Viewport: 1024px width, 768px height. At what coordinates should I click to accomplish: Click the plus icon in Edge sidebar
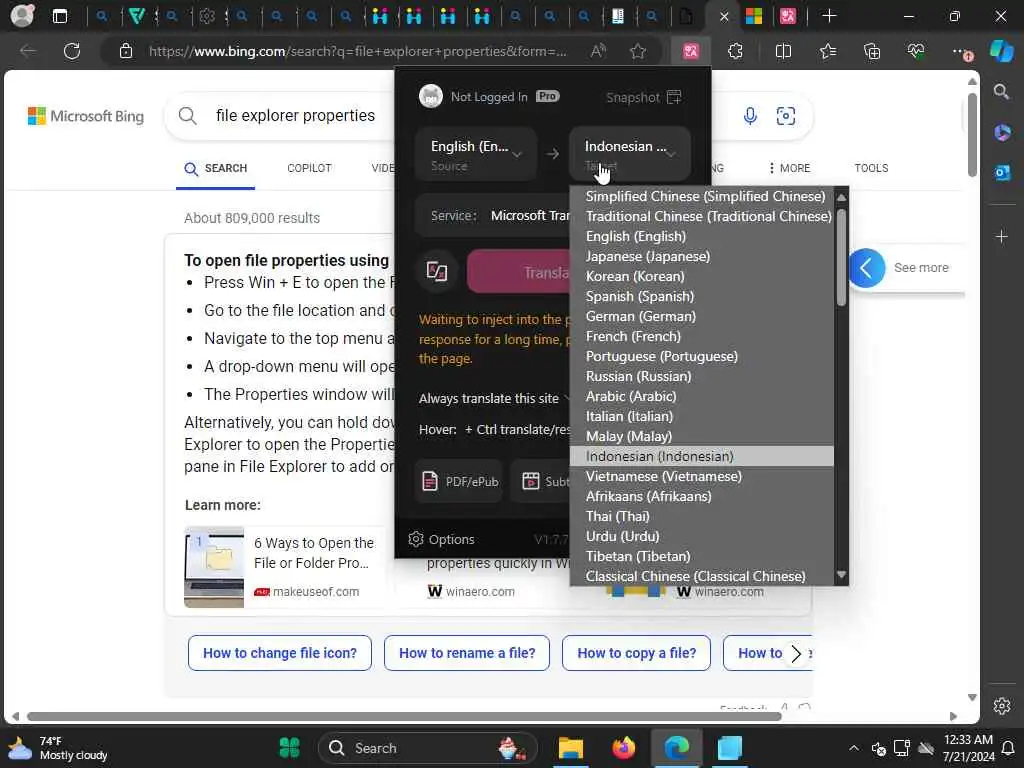pos(1002,236)
